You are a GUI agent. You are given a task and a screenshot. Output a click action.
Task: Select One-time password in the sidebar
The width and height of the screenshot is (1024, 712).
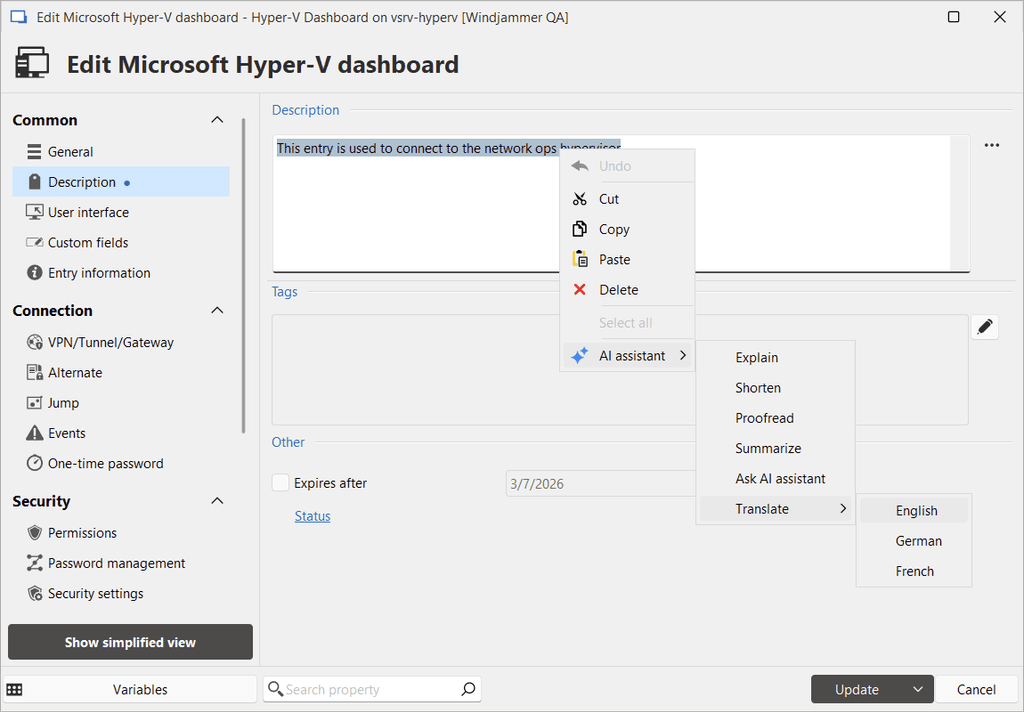click(x=105, y=463)
